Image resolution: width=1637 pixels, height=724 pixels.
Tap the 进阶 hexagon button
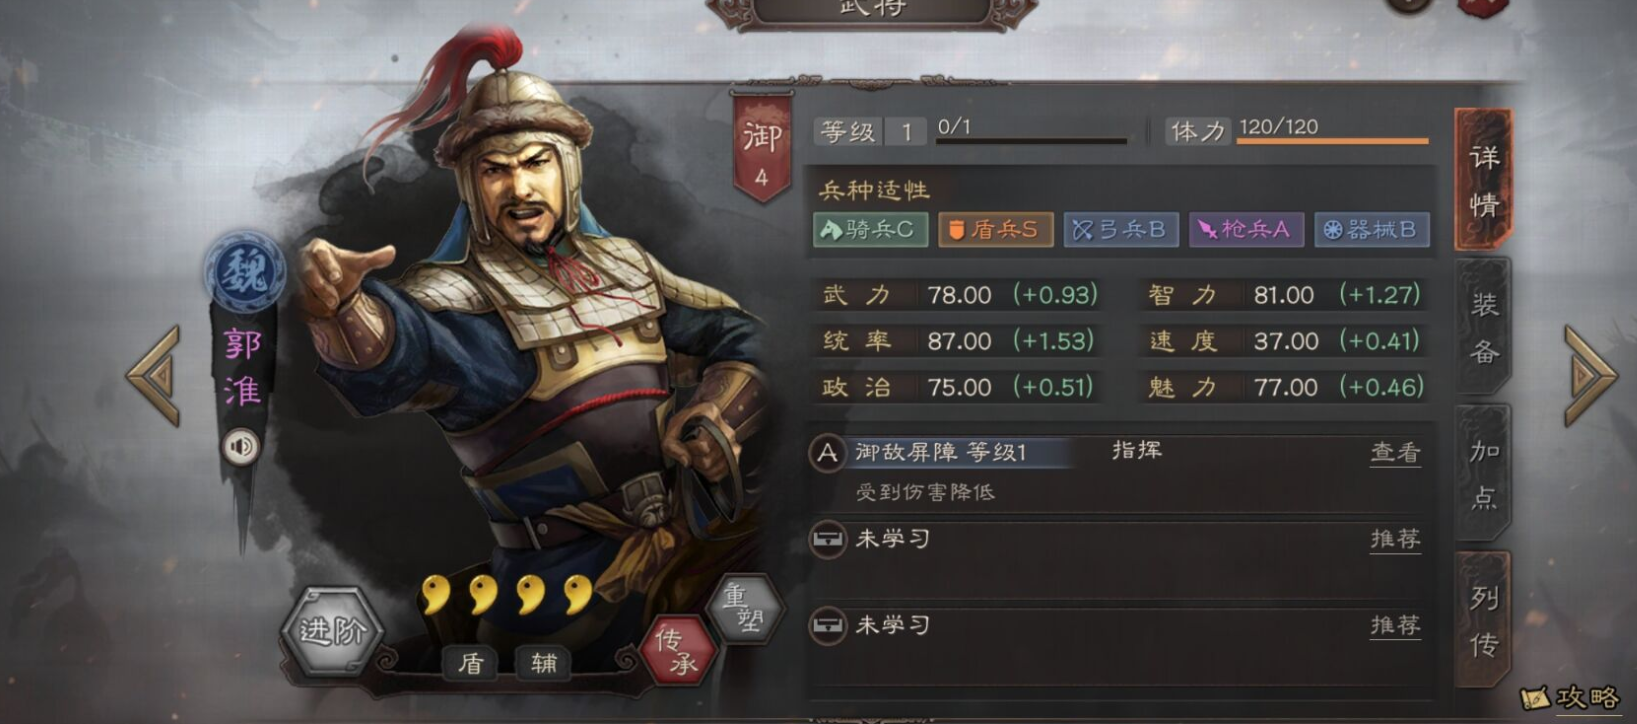pyautogui.click(x=332, y=630)
